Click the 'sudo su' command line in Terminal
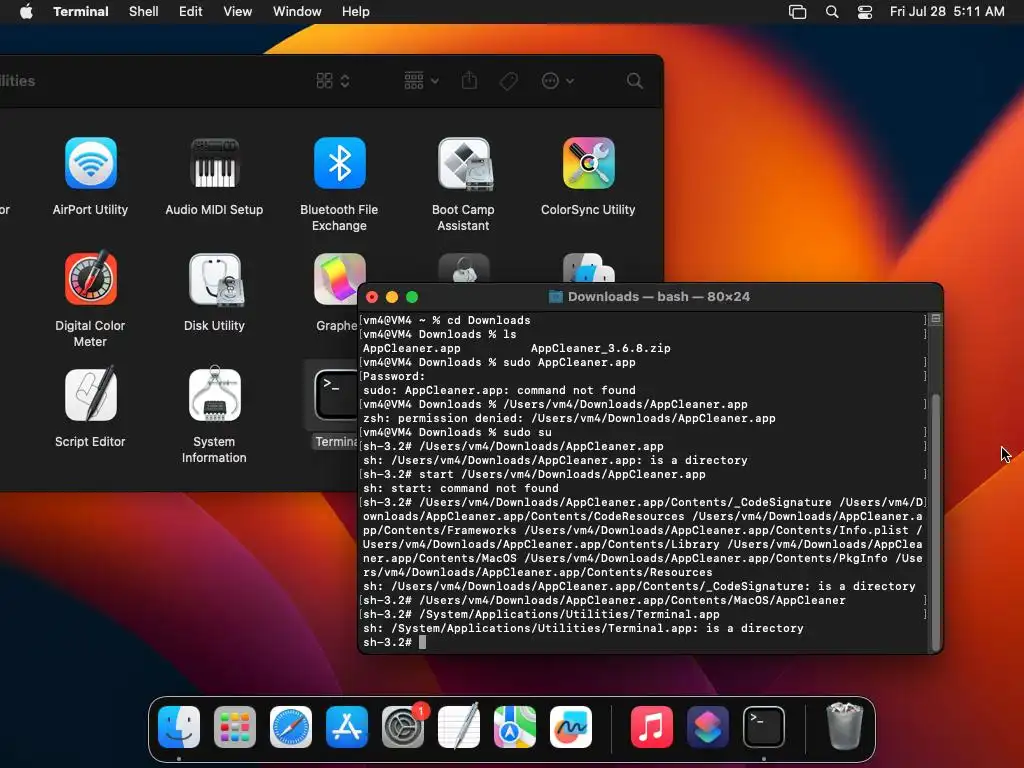Screen dimensions: 1024x768 pyautogui.click(x=457, y=432)
